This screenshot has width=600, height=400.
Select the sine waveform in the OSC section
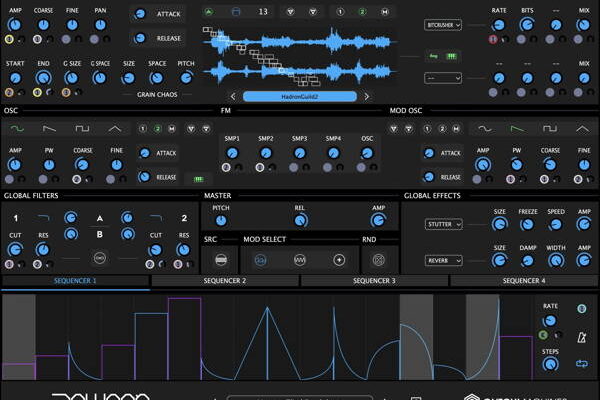(17, 128)
